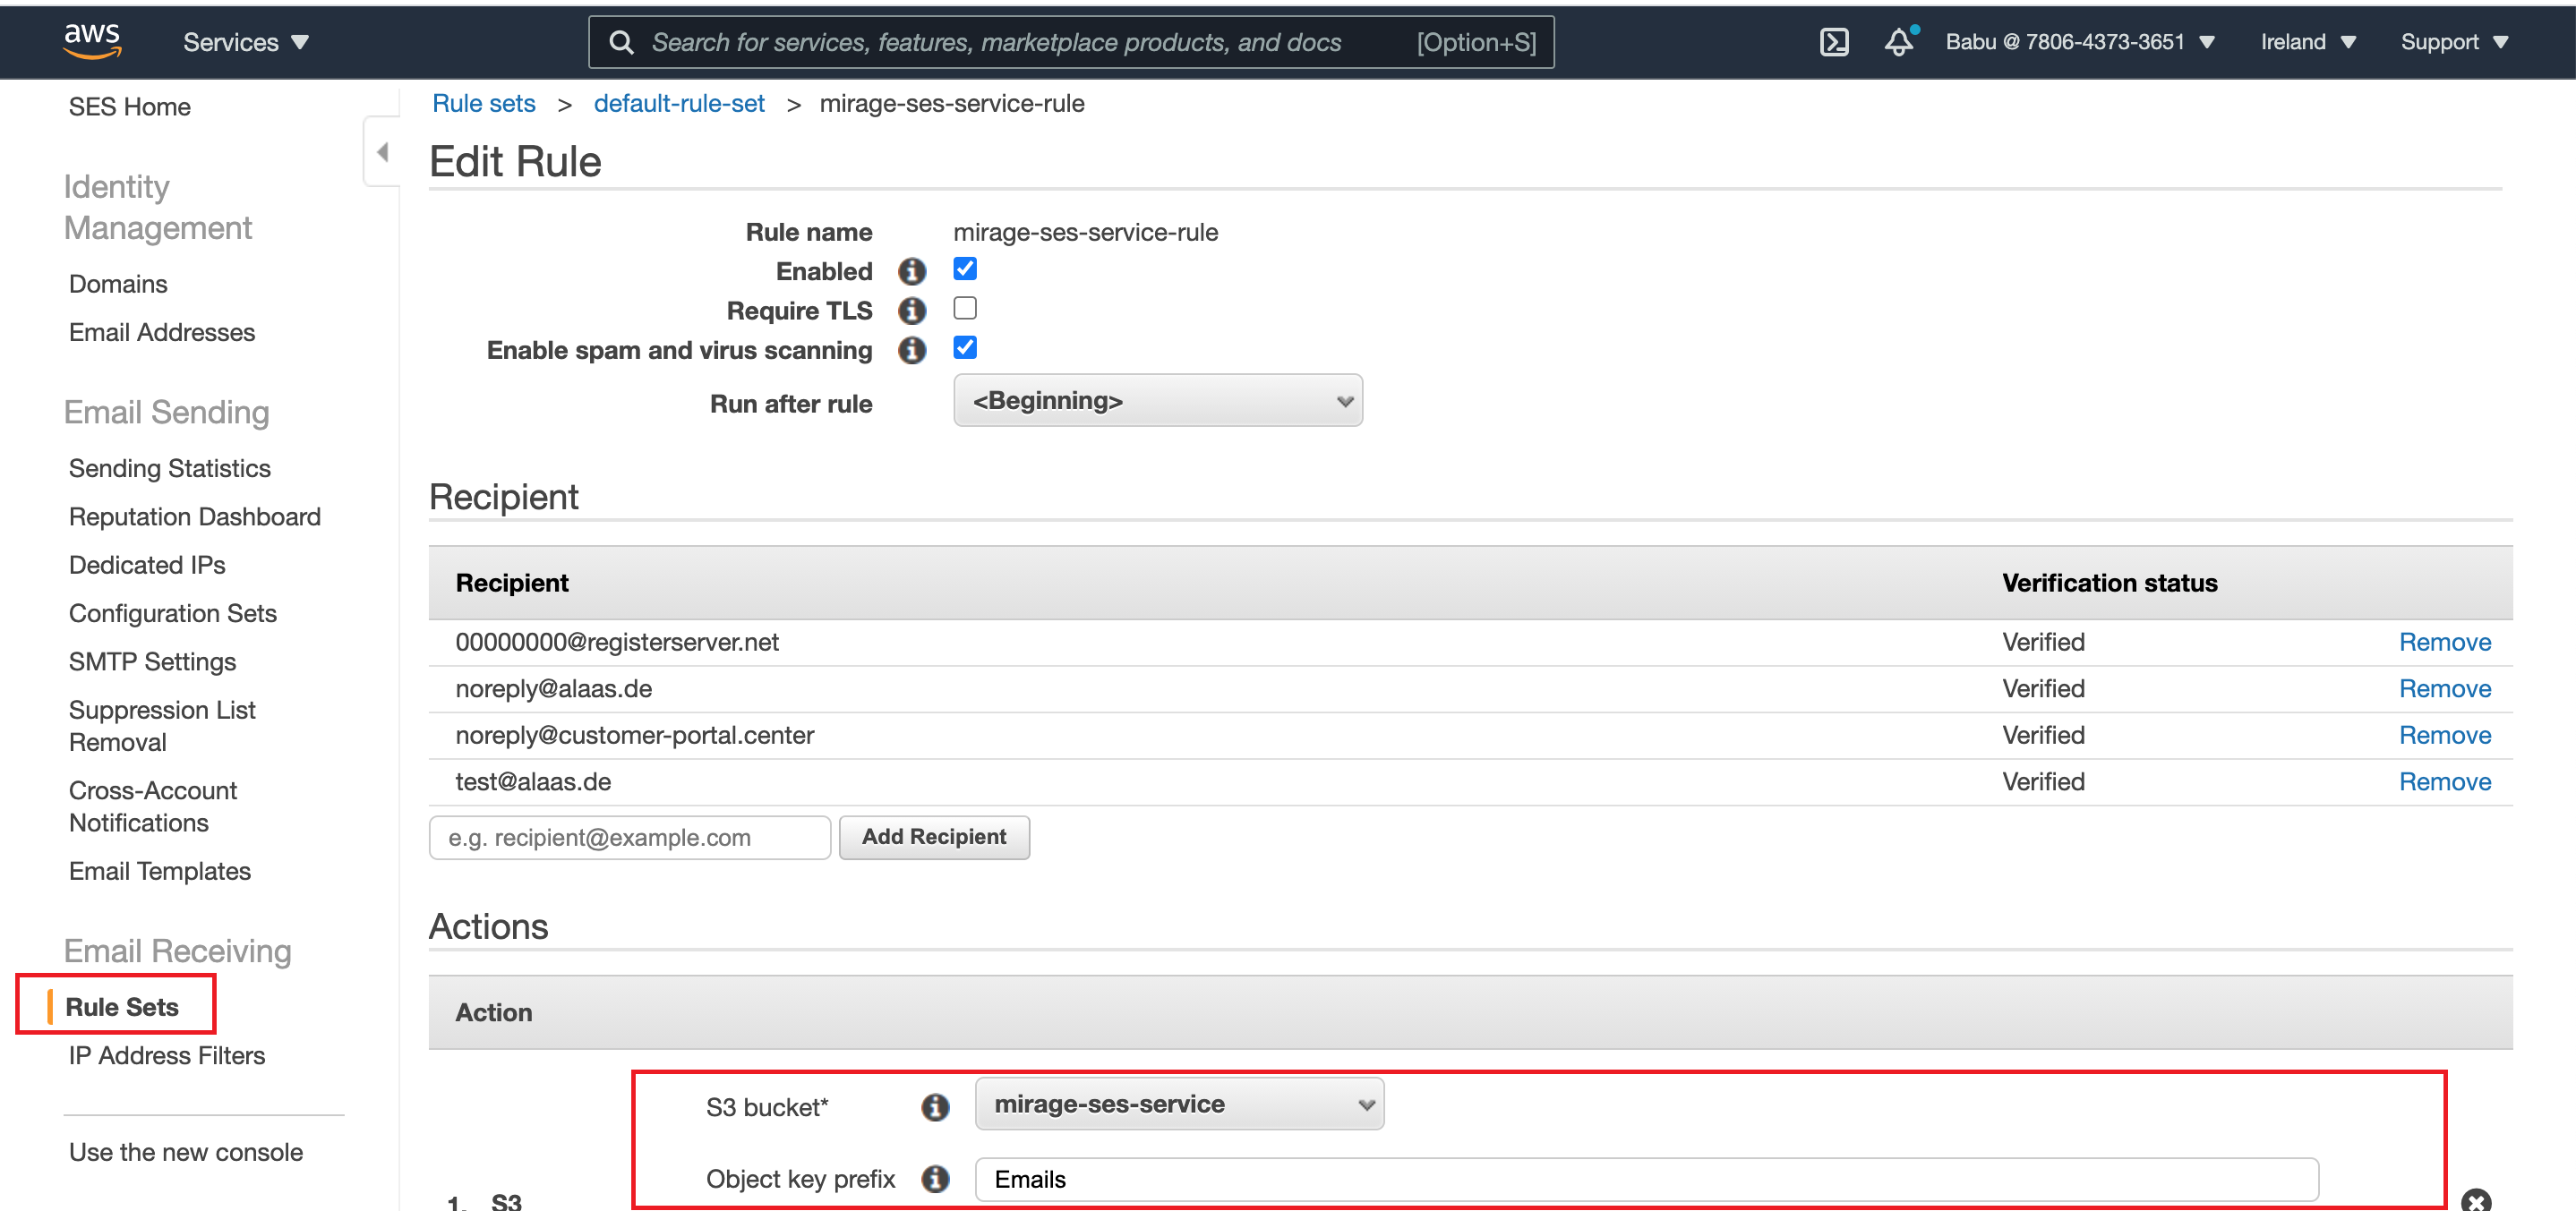This screenshot has height=1211, width=2576.
Task: Click info icon for spam and virus scanning
Action: [x=911, y=350]
